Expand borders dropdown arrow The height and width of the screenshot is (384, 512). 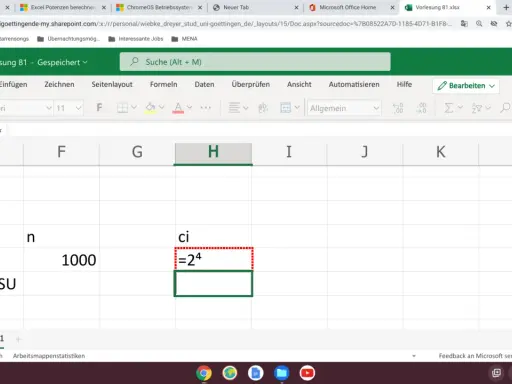(134, 107)
